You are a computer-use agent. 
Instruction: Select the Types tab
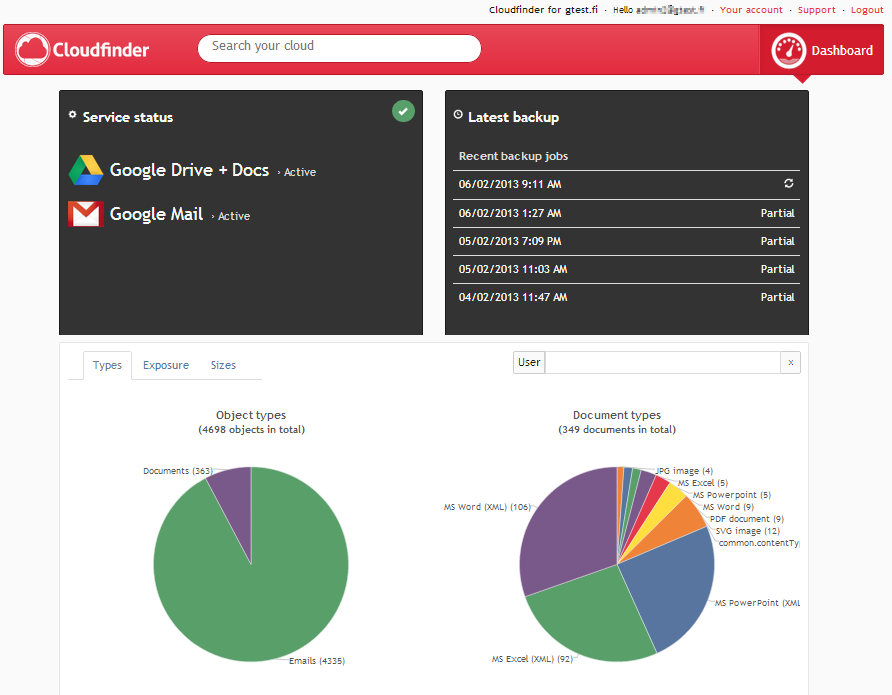point(107,365)
